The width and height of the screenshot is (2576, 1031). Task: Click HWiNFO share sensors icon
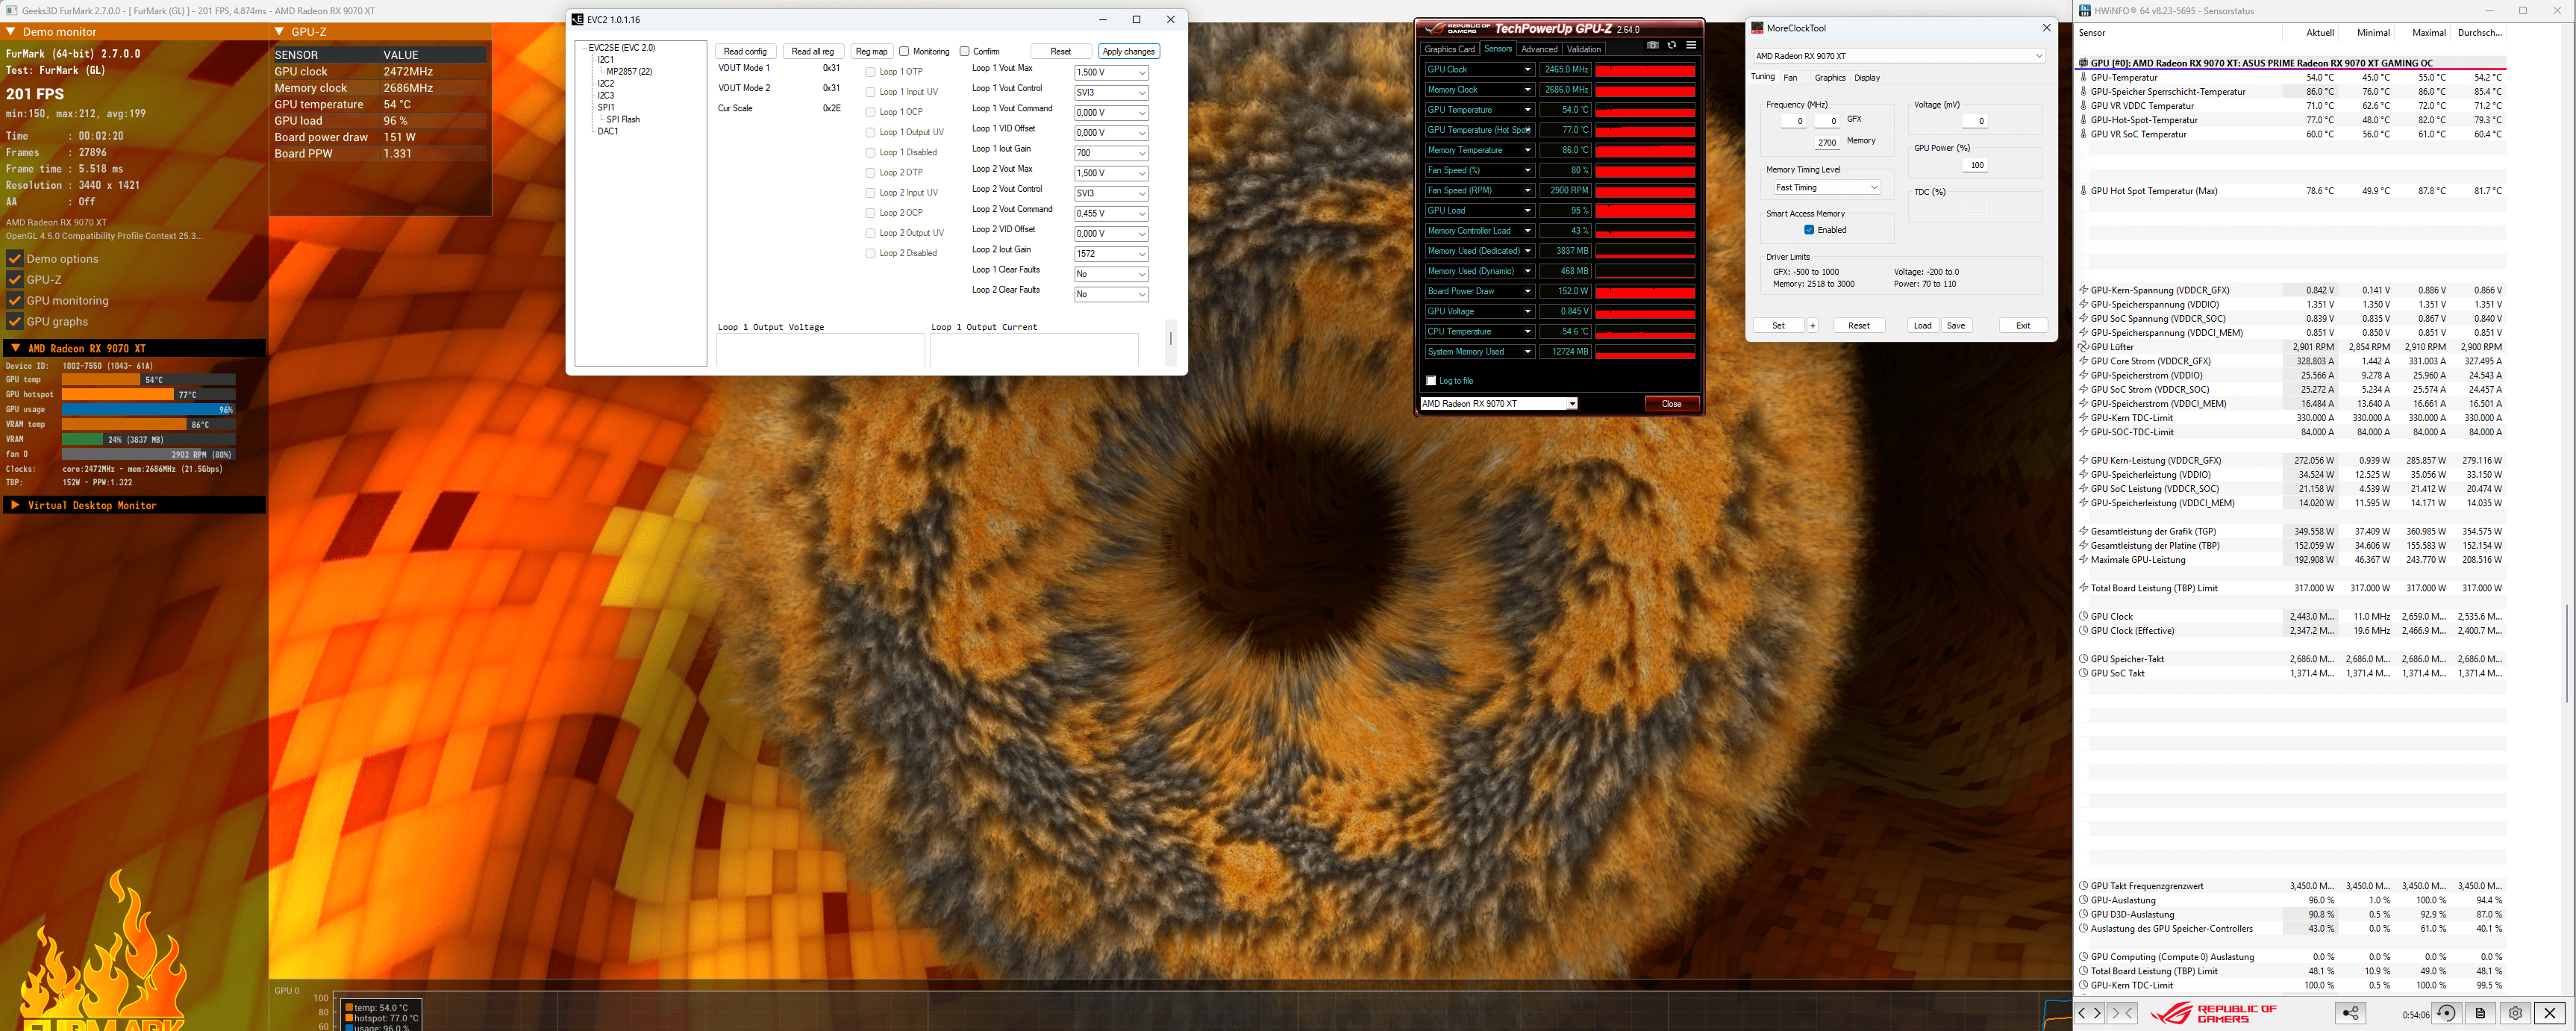2350,1013
